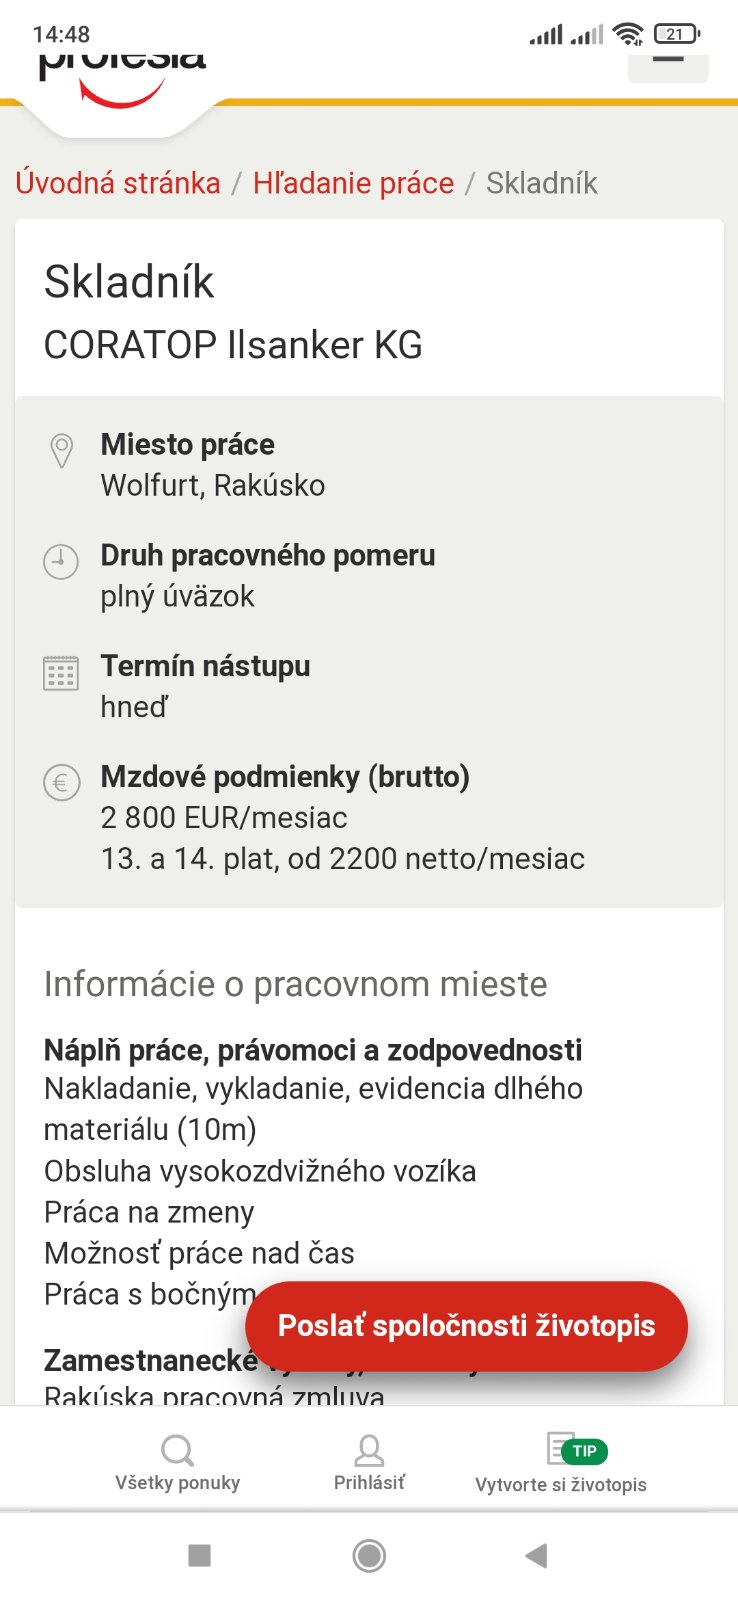Tap the Skladník breadcrumb item
Screen dimensions: 738x1600
(x=541, y=183)
